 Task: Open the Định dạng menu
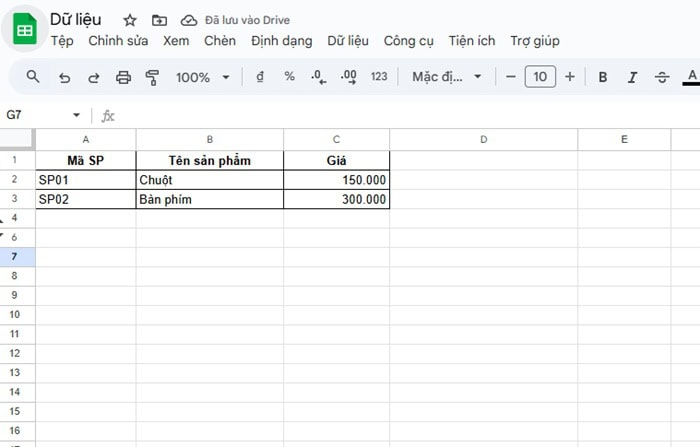coord(281,41)
